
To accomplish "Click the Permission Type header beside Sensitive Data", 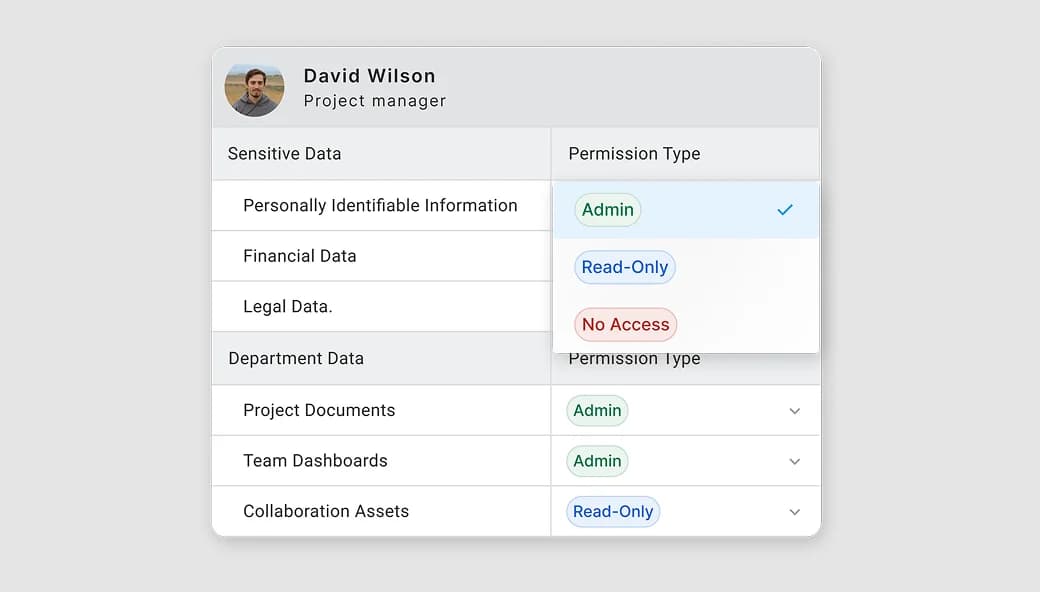I will (634, 154).
